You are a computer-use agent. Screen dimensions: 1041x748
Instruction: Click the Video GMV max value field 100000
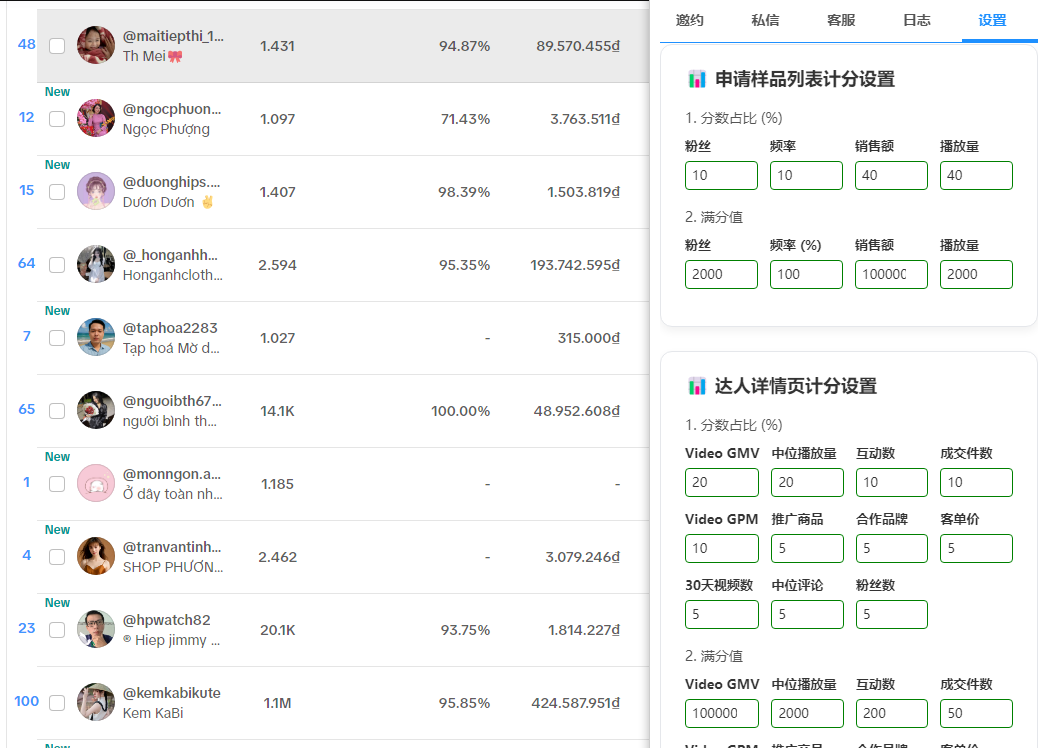721,713
